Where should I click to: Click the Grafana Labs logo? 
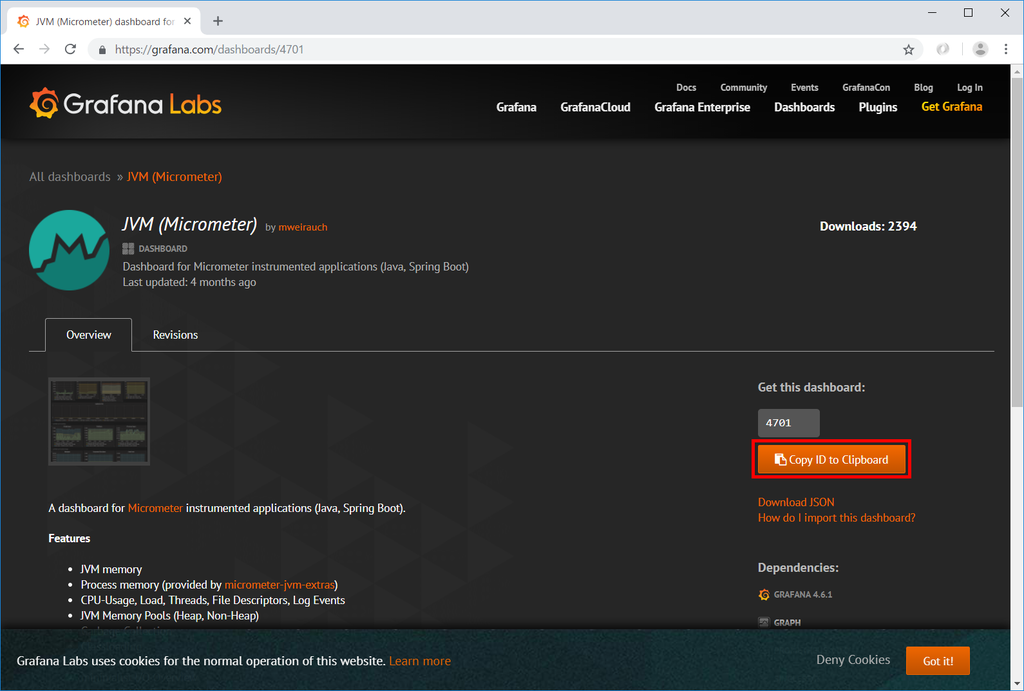coord(125,103)
